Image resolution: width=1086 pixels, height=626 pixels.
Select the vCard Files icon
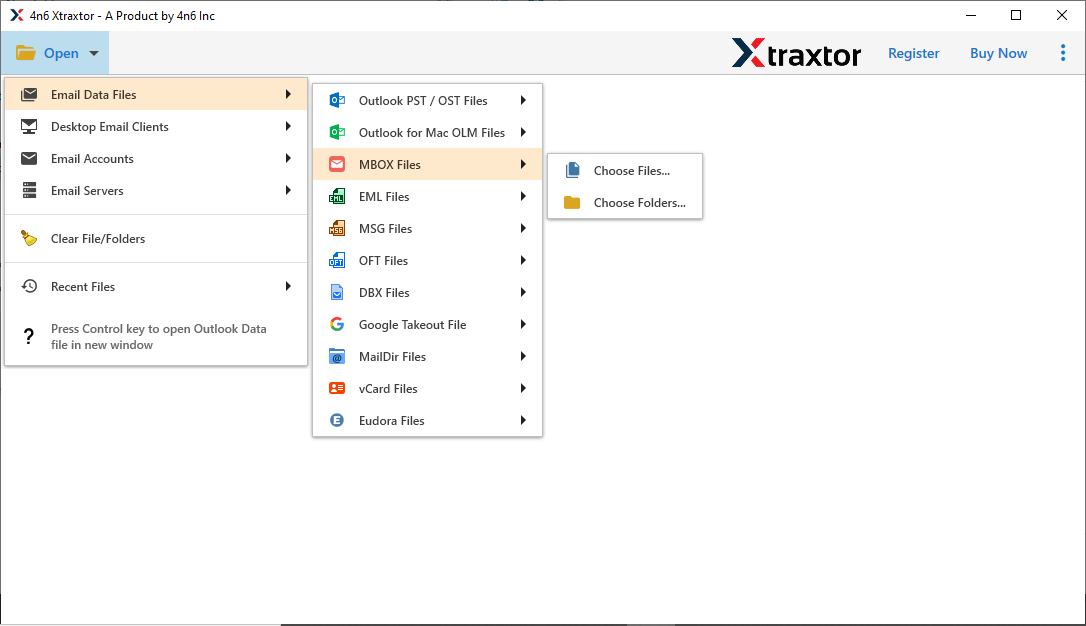[336, 388]
